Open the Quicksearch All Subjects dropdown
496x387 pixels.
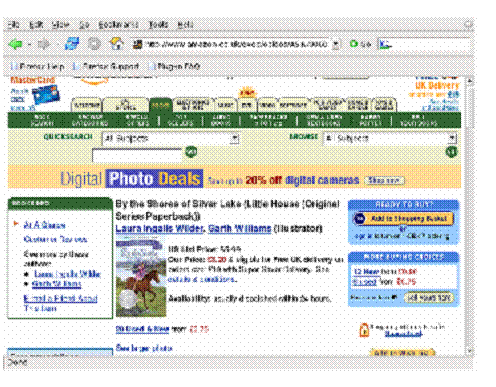pyautogui.click(x=170, y=138)
